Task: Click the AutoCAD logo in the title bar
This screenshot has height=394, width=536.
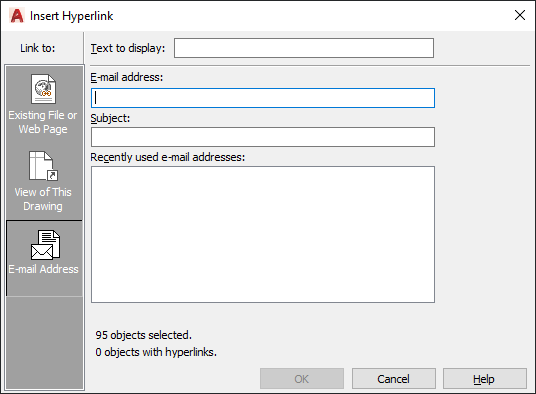Action: [x=17, y=16]
